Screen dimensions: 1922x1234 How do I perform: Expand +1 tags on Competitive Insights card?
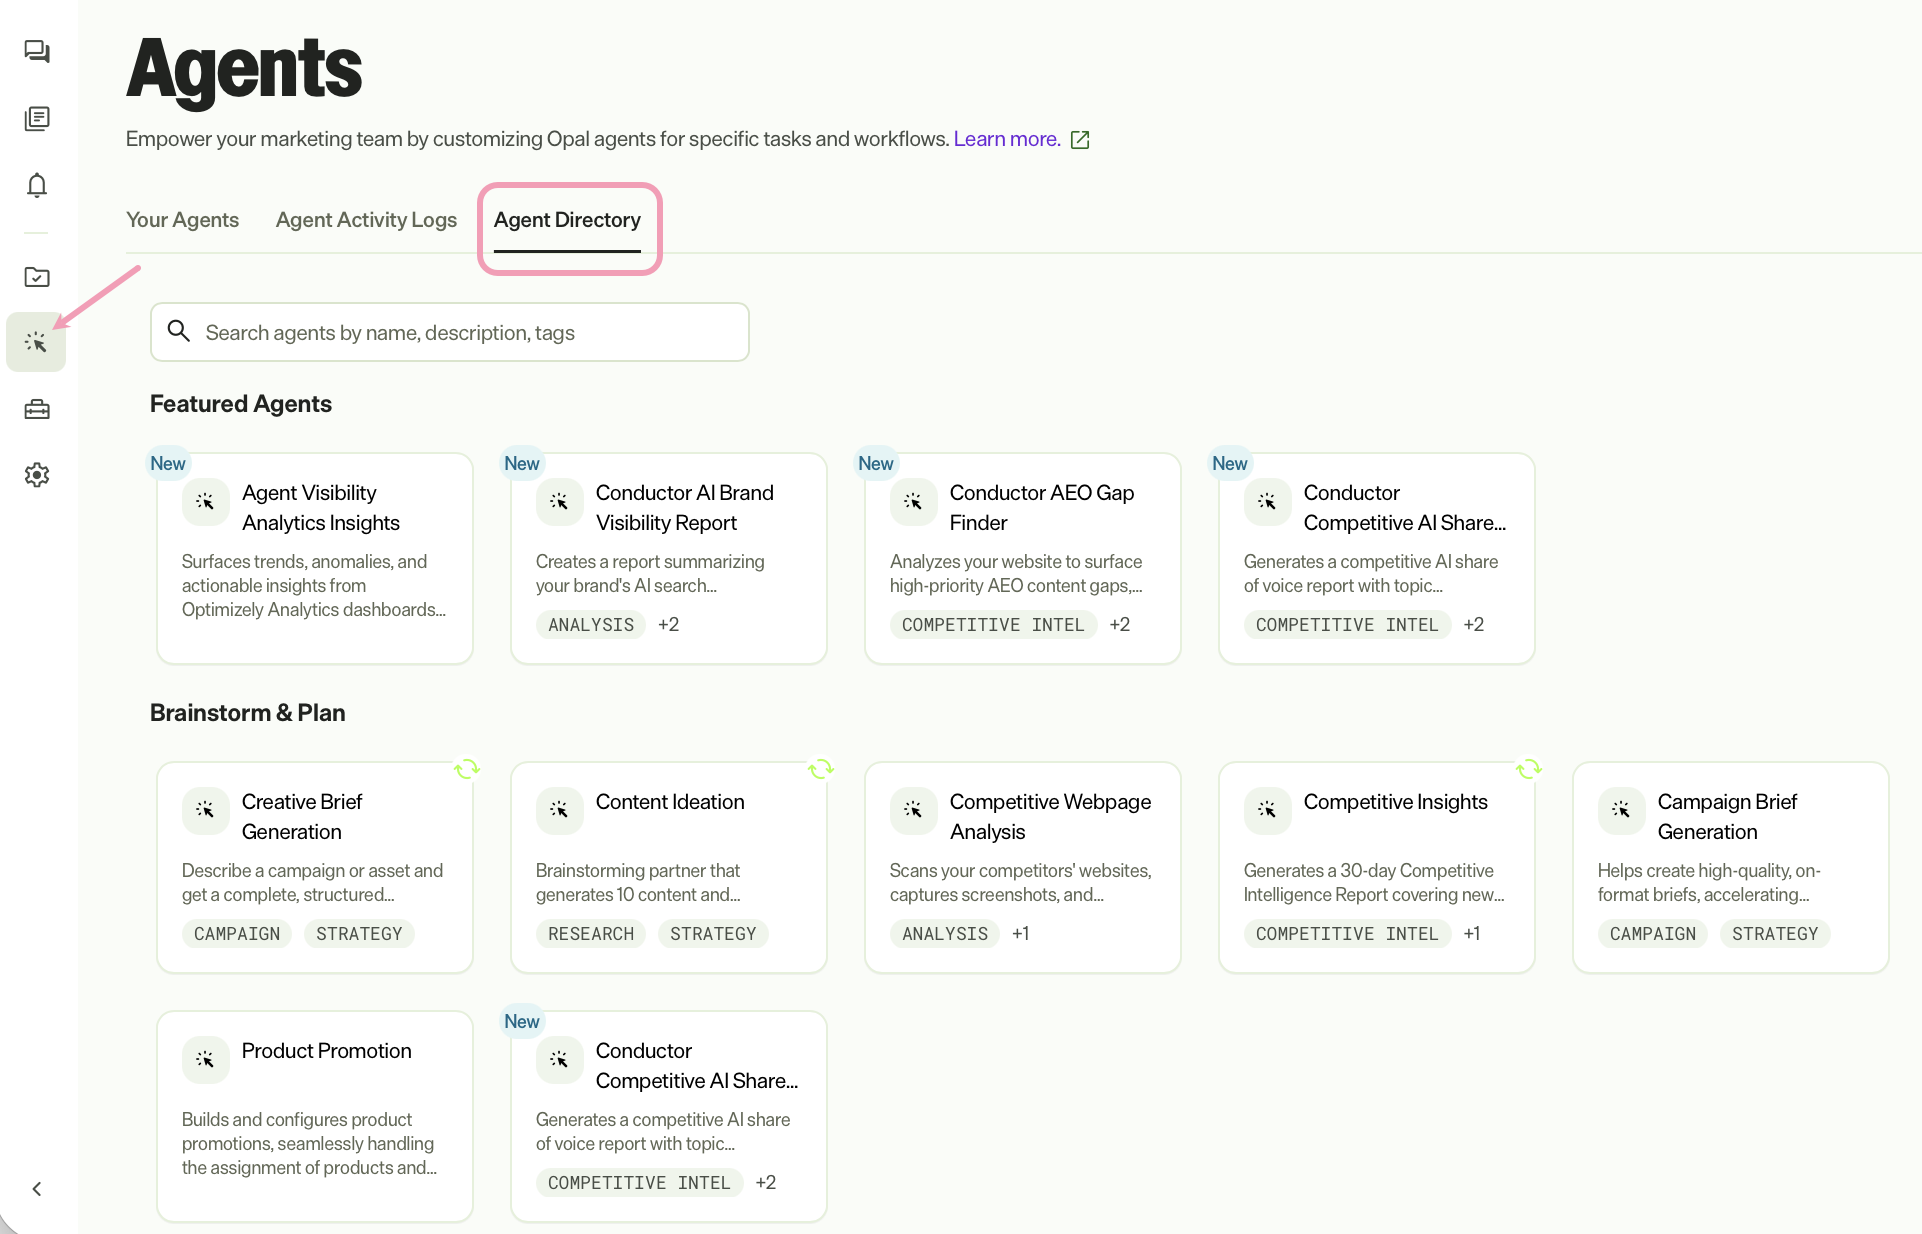1472,934
